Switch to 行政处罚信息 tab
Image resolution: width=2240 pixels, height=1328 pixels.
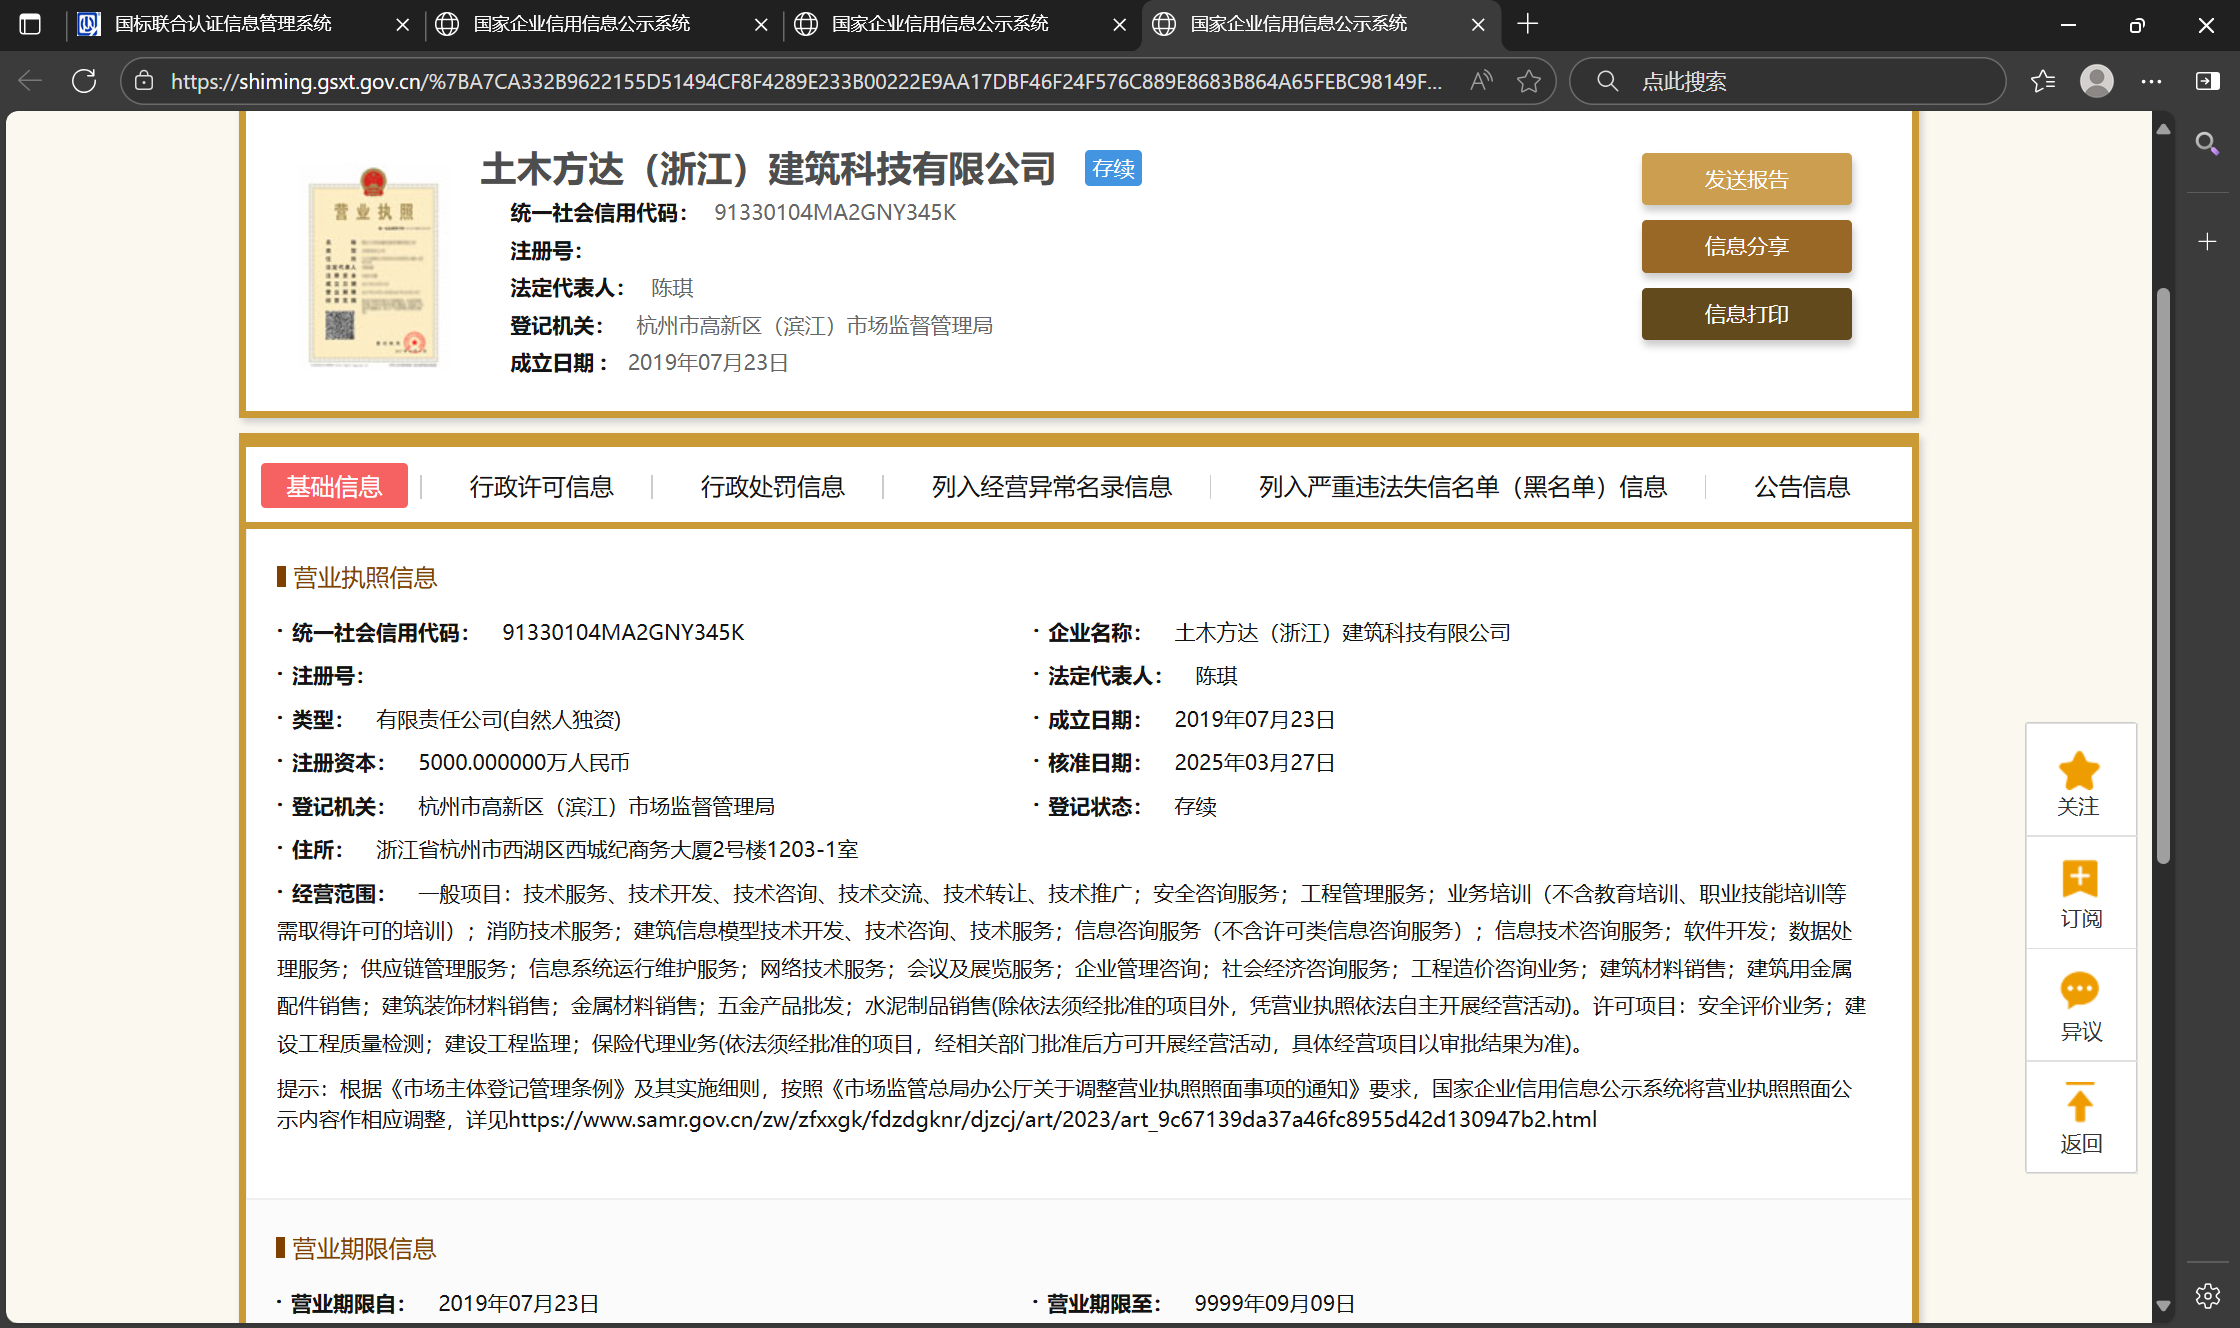click(x=772, y=487)
